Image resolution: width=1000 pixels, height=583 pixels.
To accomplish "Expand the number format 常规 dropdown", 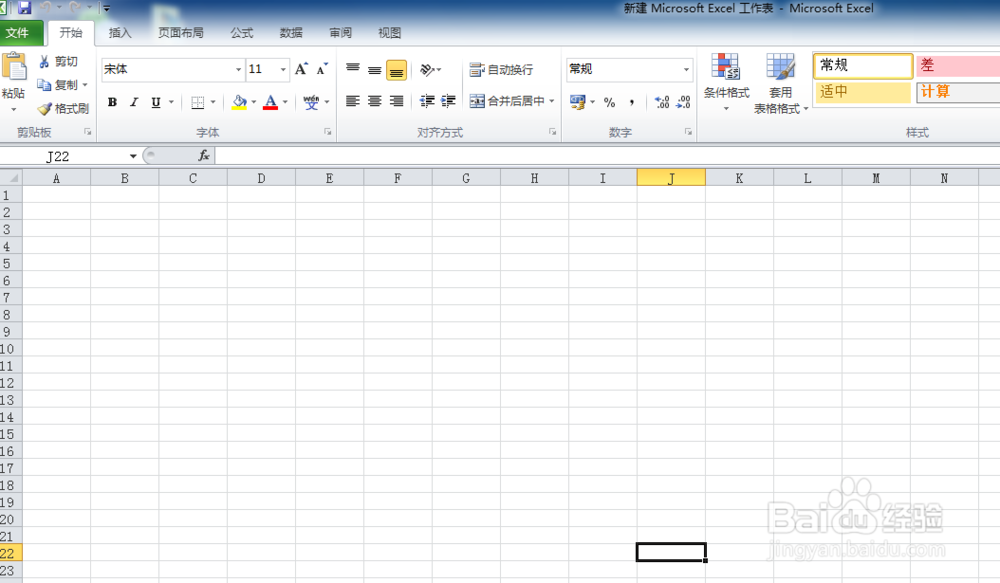I will click(686, 70).
